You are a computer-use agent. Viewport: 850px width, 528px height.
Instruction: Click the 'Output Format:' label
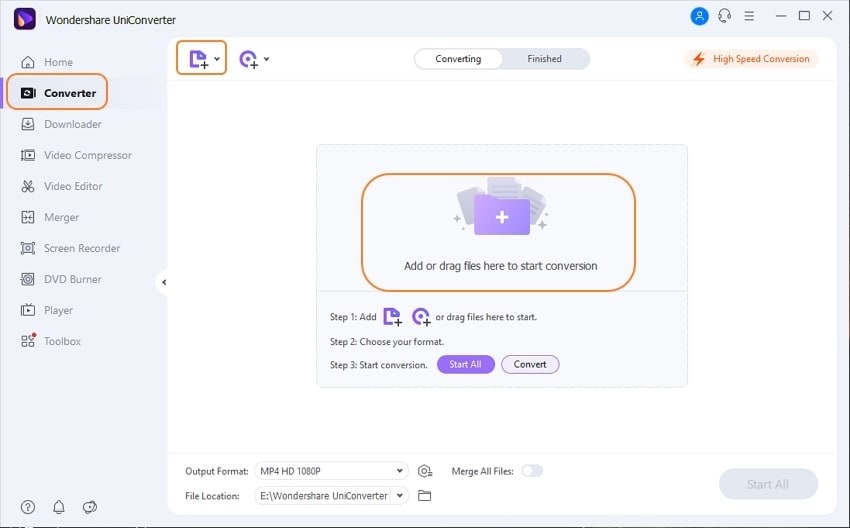[217, 471]
